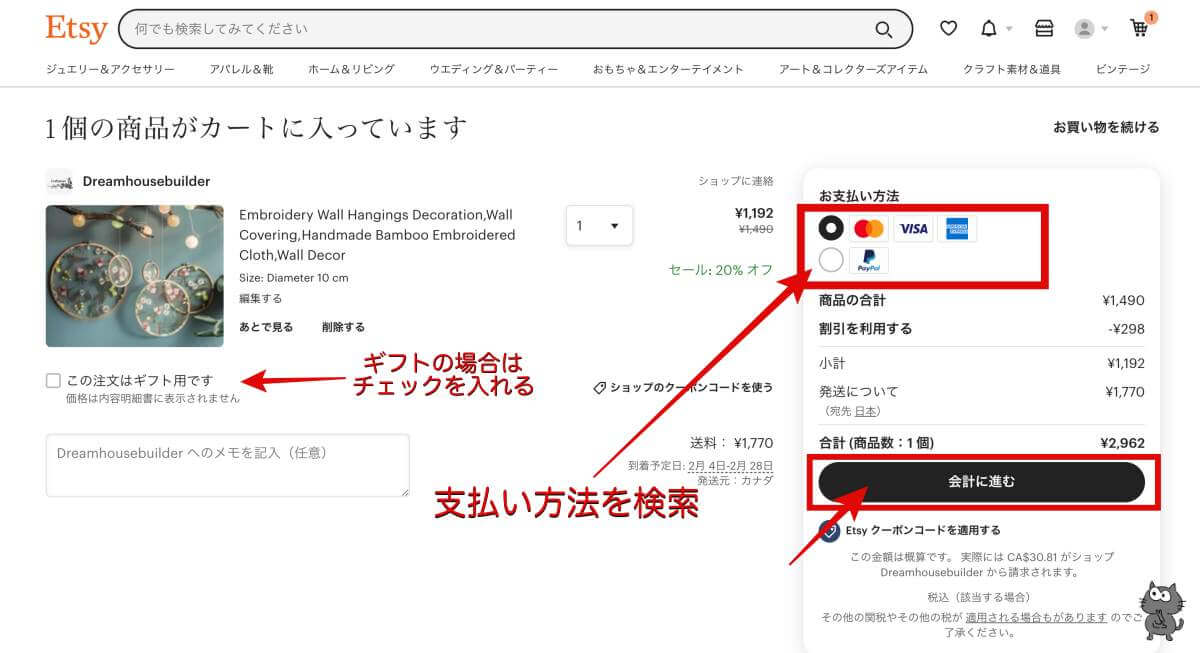This screenshot has height=653, width=1200.
Task: Click Etsy クーポンコードを適用する link
Action: point(923,530)
